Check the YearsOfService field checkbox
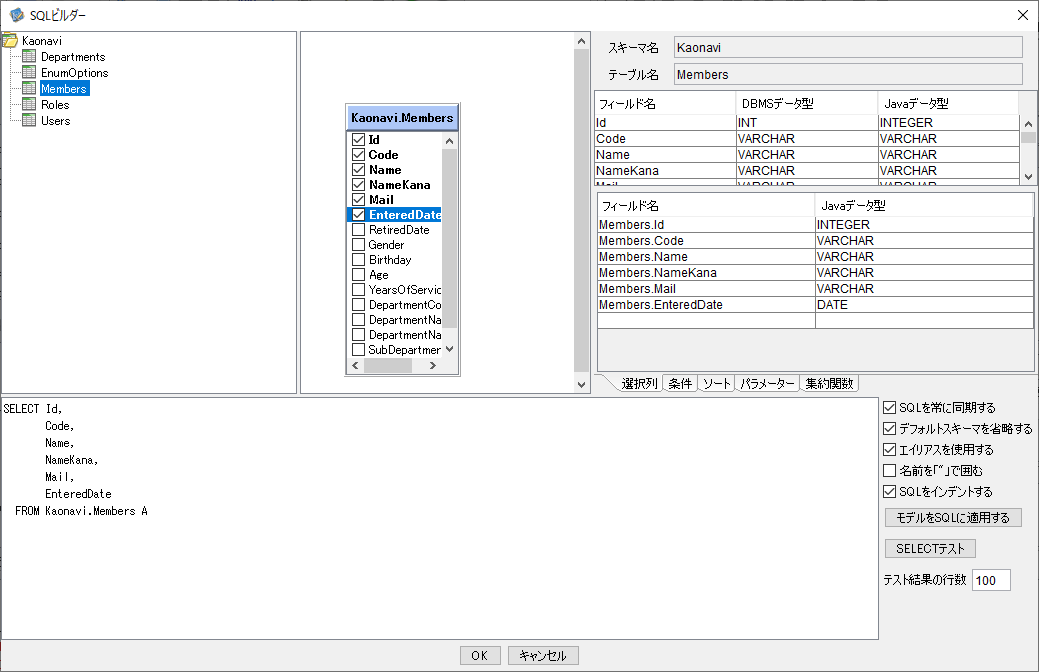The height and width of the screenshot is (672, 1039). click(358, 290)
